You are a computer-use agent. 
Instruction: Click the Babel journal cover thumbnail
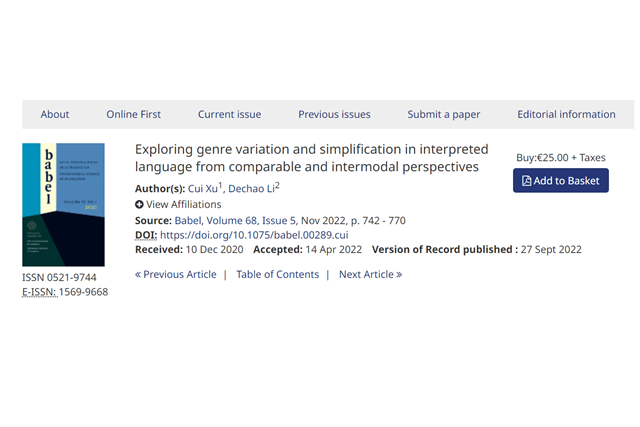(x=63, y=204)
